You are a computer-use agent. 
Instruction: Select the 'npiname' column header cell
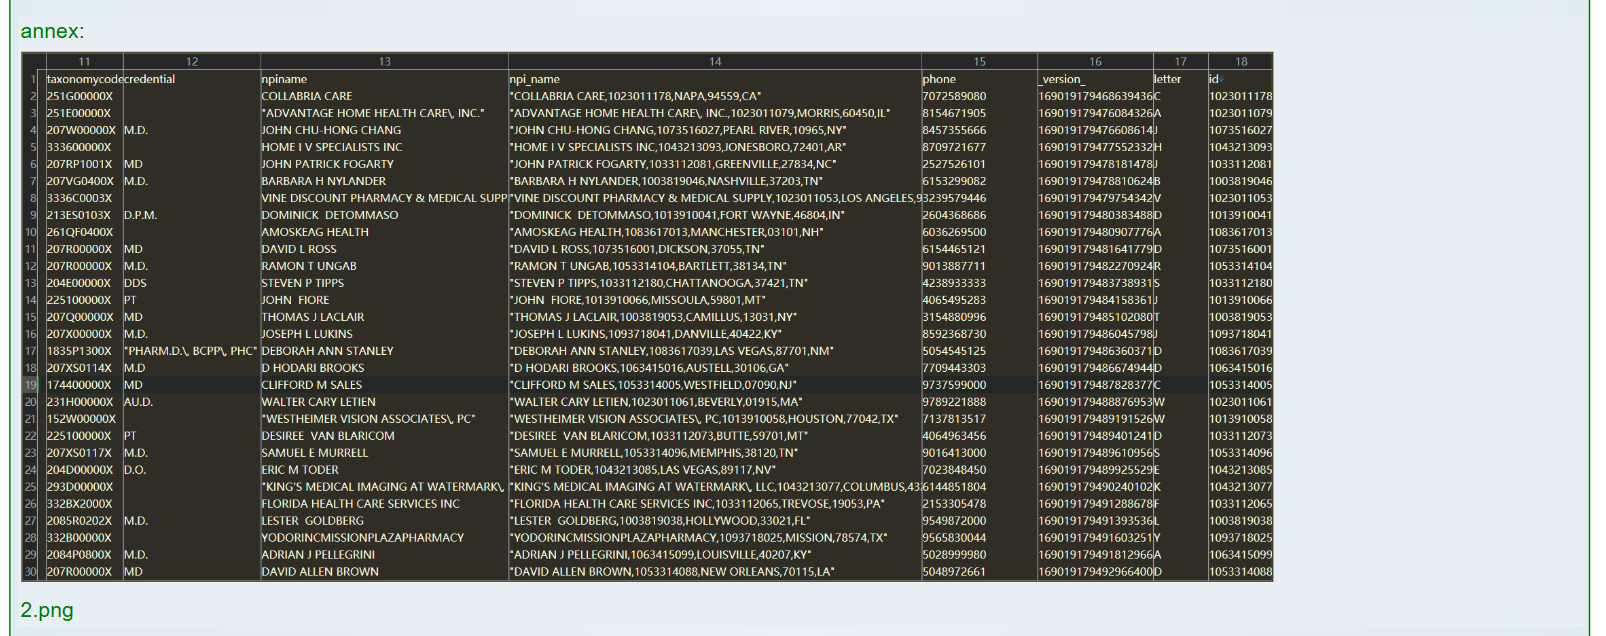click(384, 79)
